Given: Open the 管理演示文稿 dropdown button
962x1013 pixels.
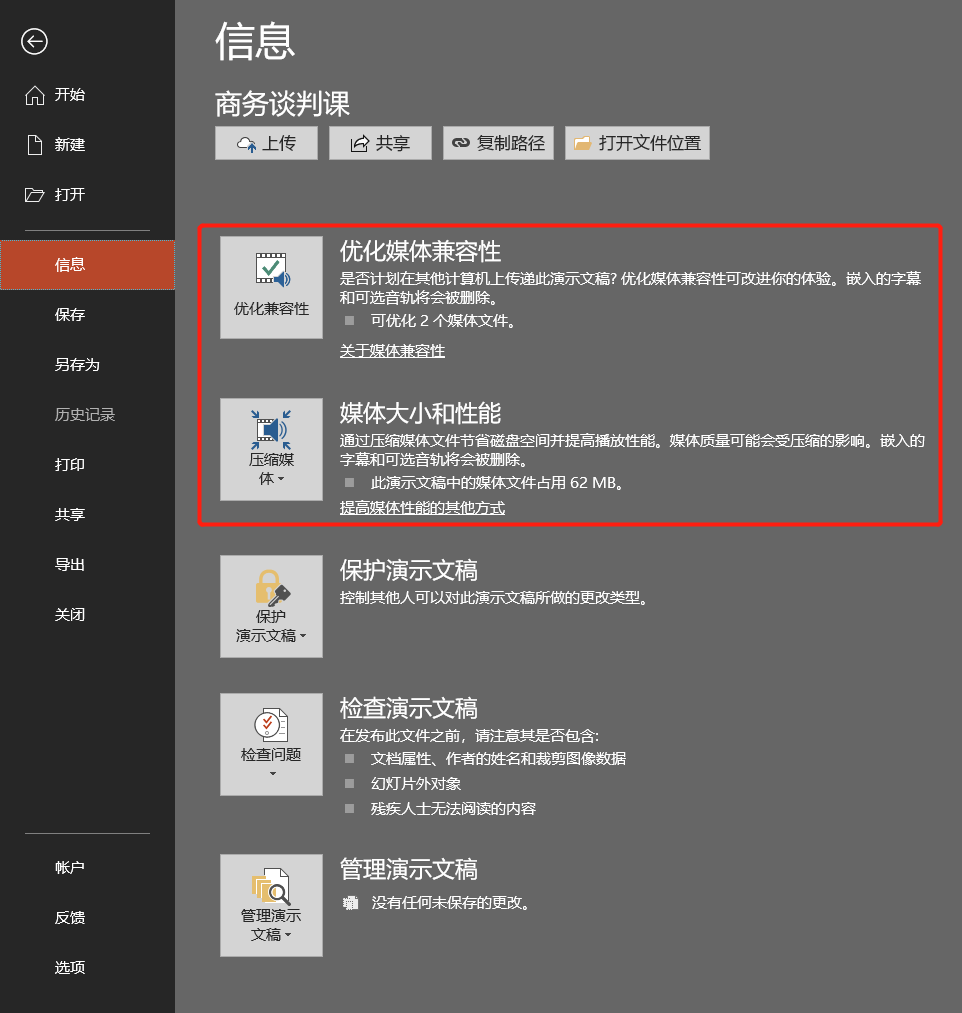Looking at the screenshot, I should (271, 905).
